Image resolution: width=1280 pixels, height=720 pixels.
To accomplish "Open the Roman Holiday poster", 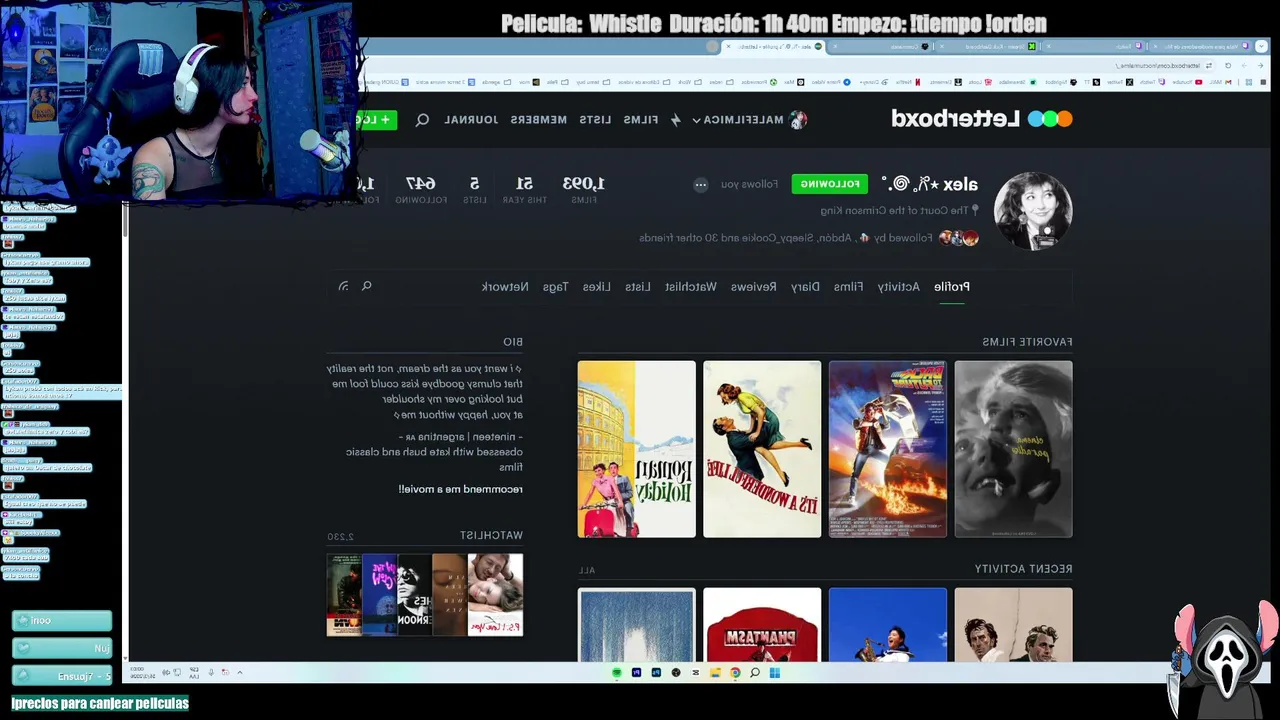I will [x=636, y=449].
